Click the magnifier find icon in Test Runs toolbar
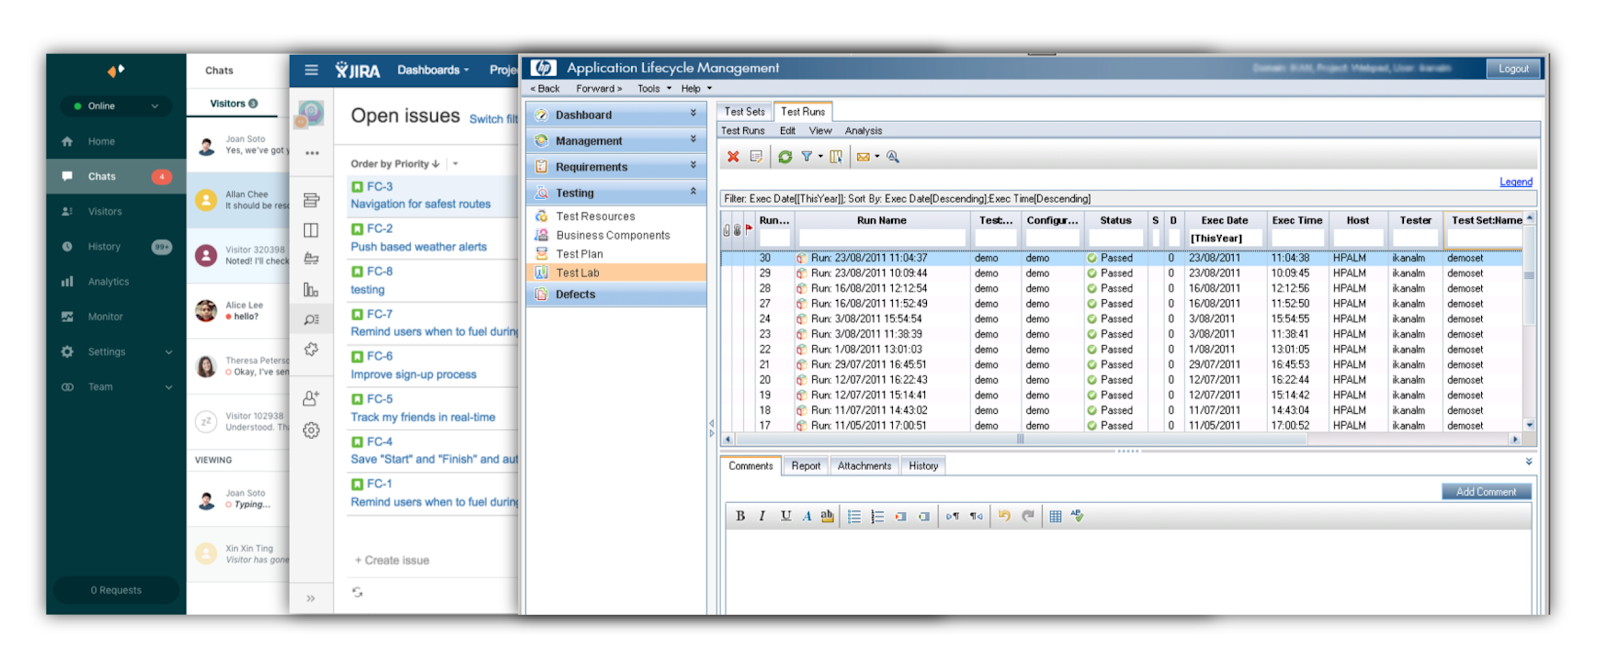The height and width of the screenshot is (653, 1600). (x=893, y=157)
